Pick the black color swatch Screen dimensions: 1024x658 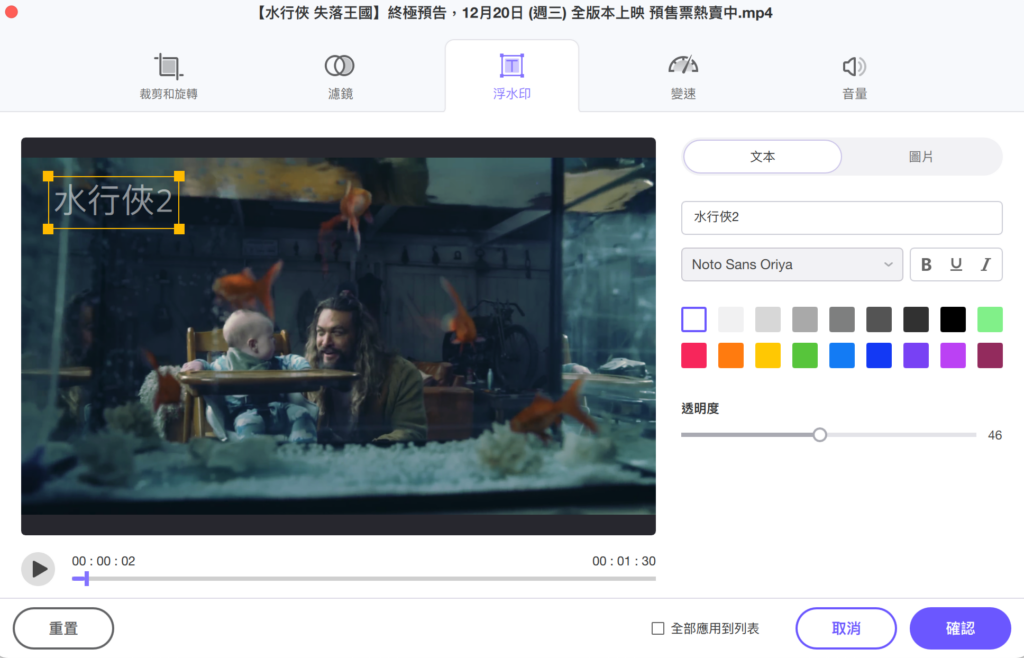coord(953,320)
